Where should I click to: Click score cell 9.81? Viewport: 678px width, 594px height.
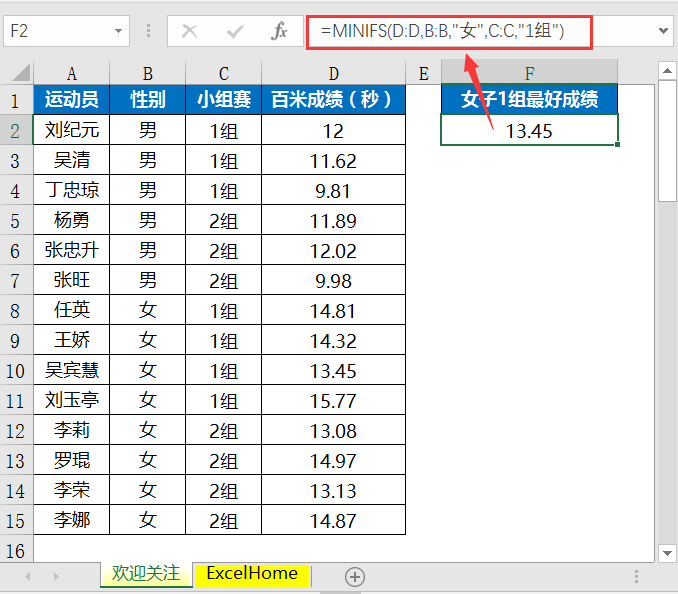pyautogui.click(x=333, y=190)
